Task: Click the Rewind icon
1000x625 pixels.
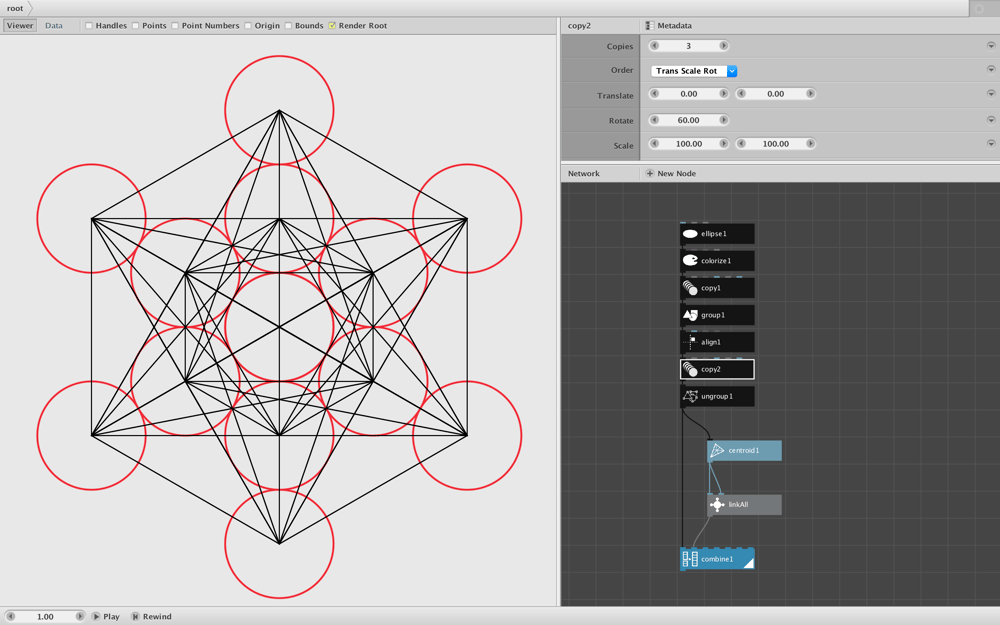Action: [x=135, y=617]
